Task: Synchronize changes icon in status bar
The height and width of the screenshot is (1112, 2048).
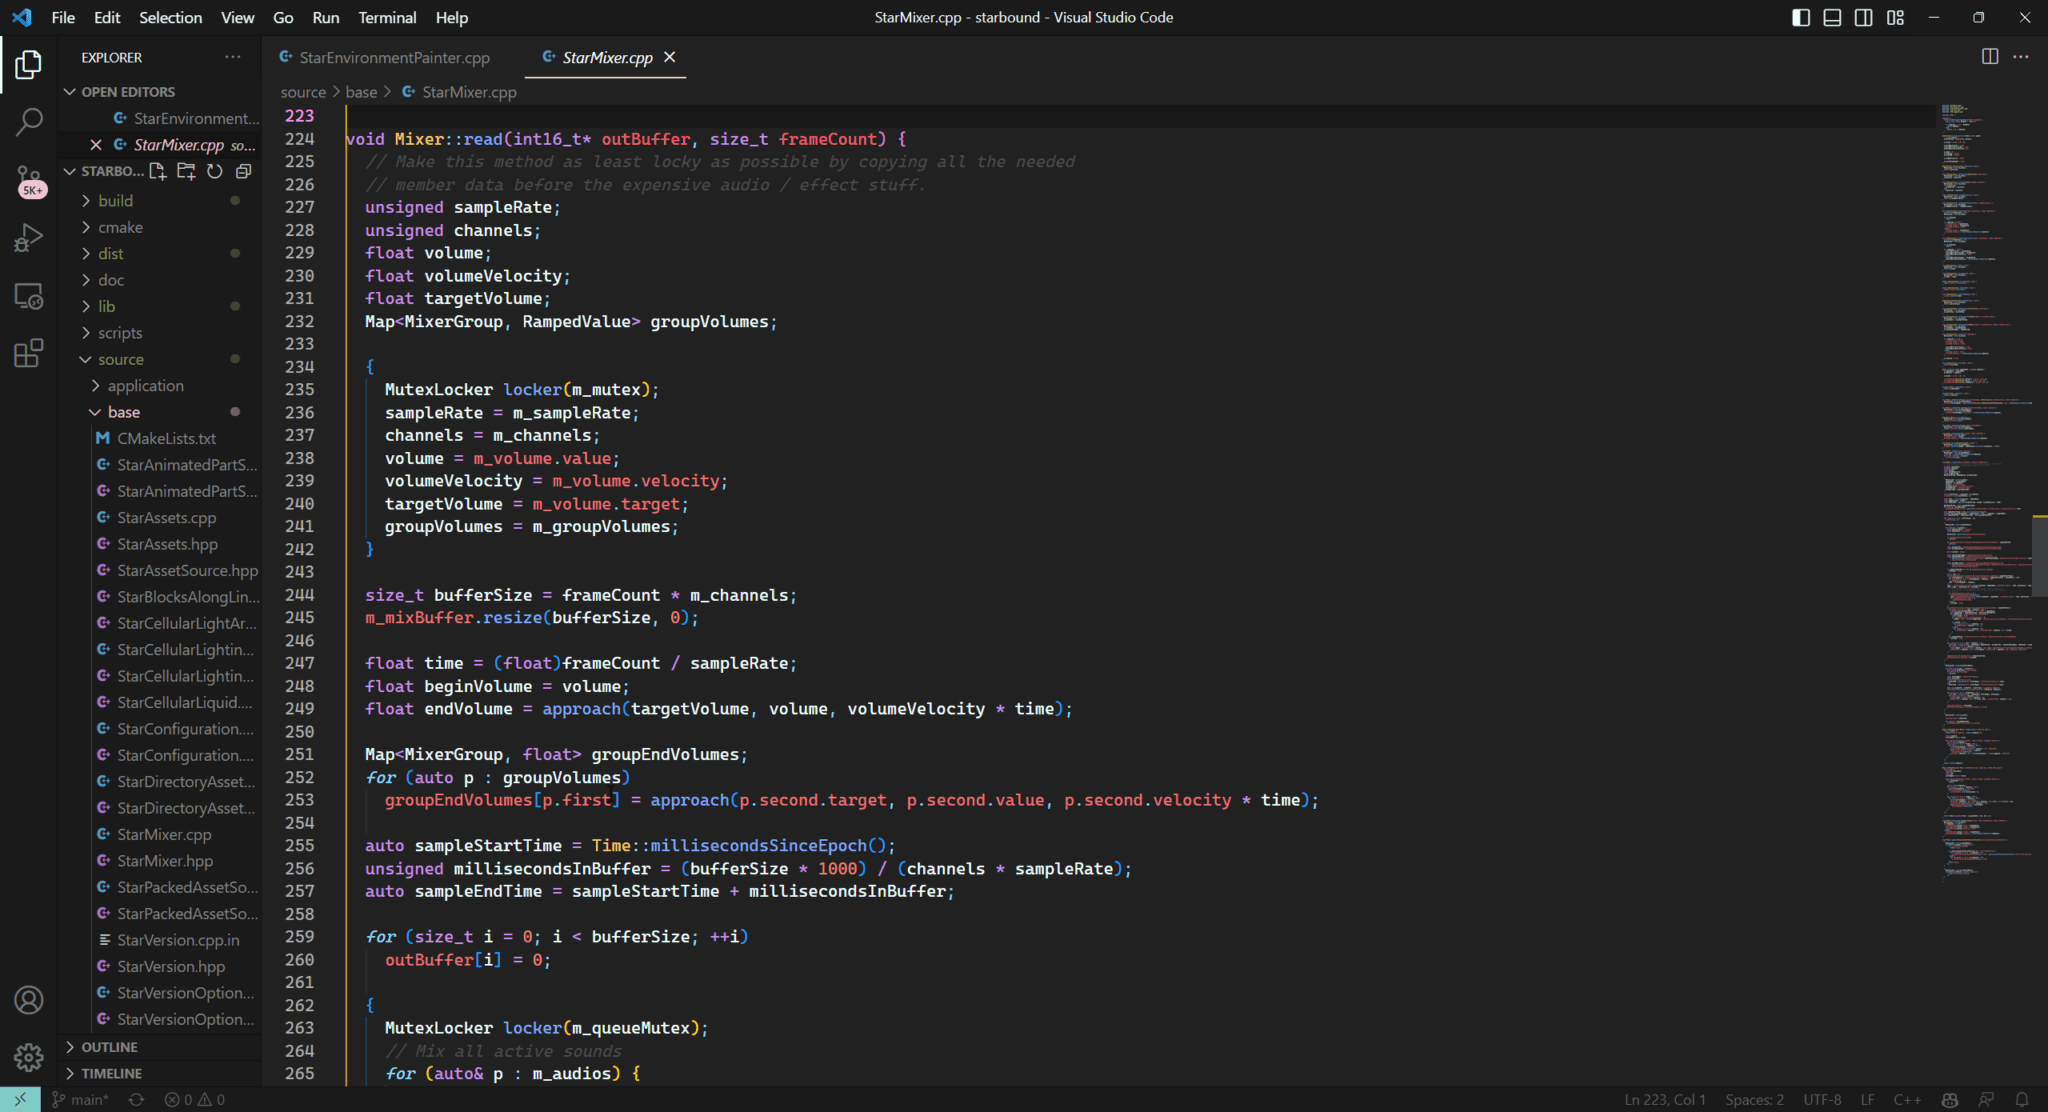Action: [137, 1099]
